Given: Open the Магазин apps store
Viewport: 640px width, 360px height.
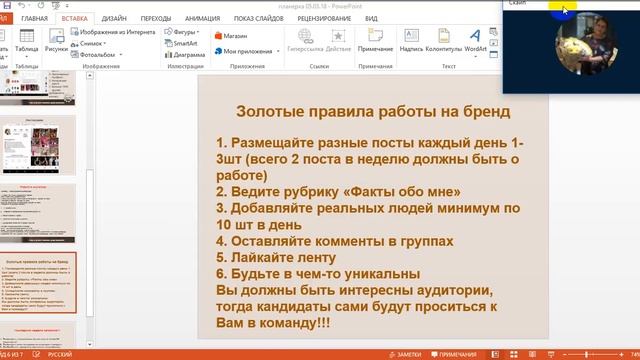Looking at the screenshot, I should pos(231,36).
